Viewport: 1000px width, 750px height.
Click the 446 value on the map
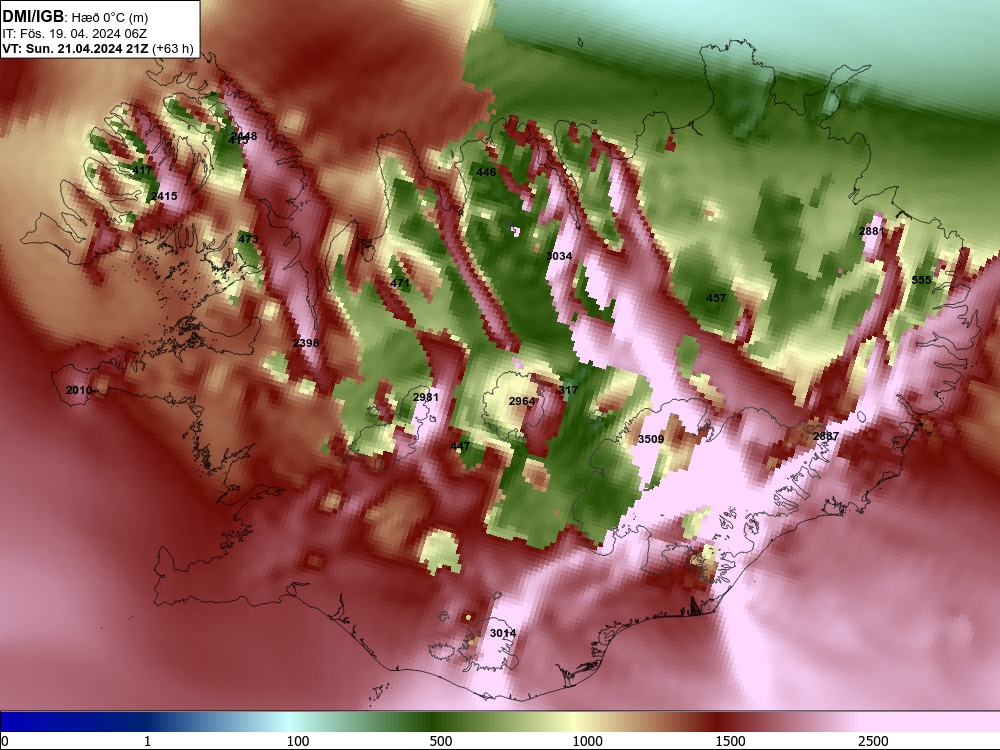coord(486,172)
